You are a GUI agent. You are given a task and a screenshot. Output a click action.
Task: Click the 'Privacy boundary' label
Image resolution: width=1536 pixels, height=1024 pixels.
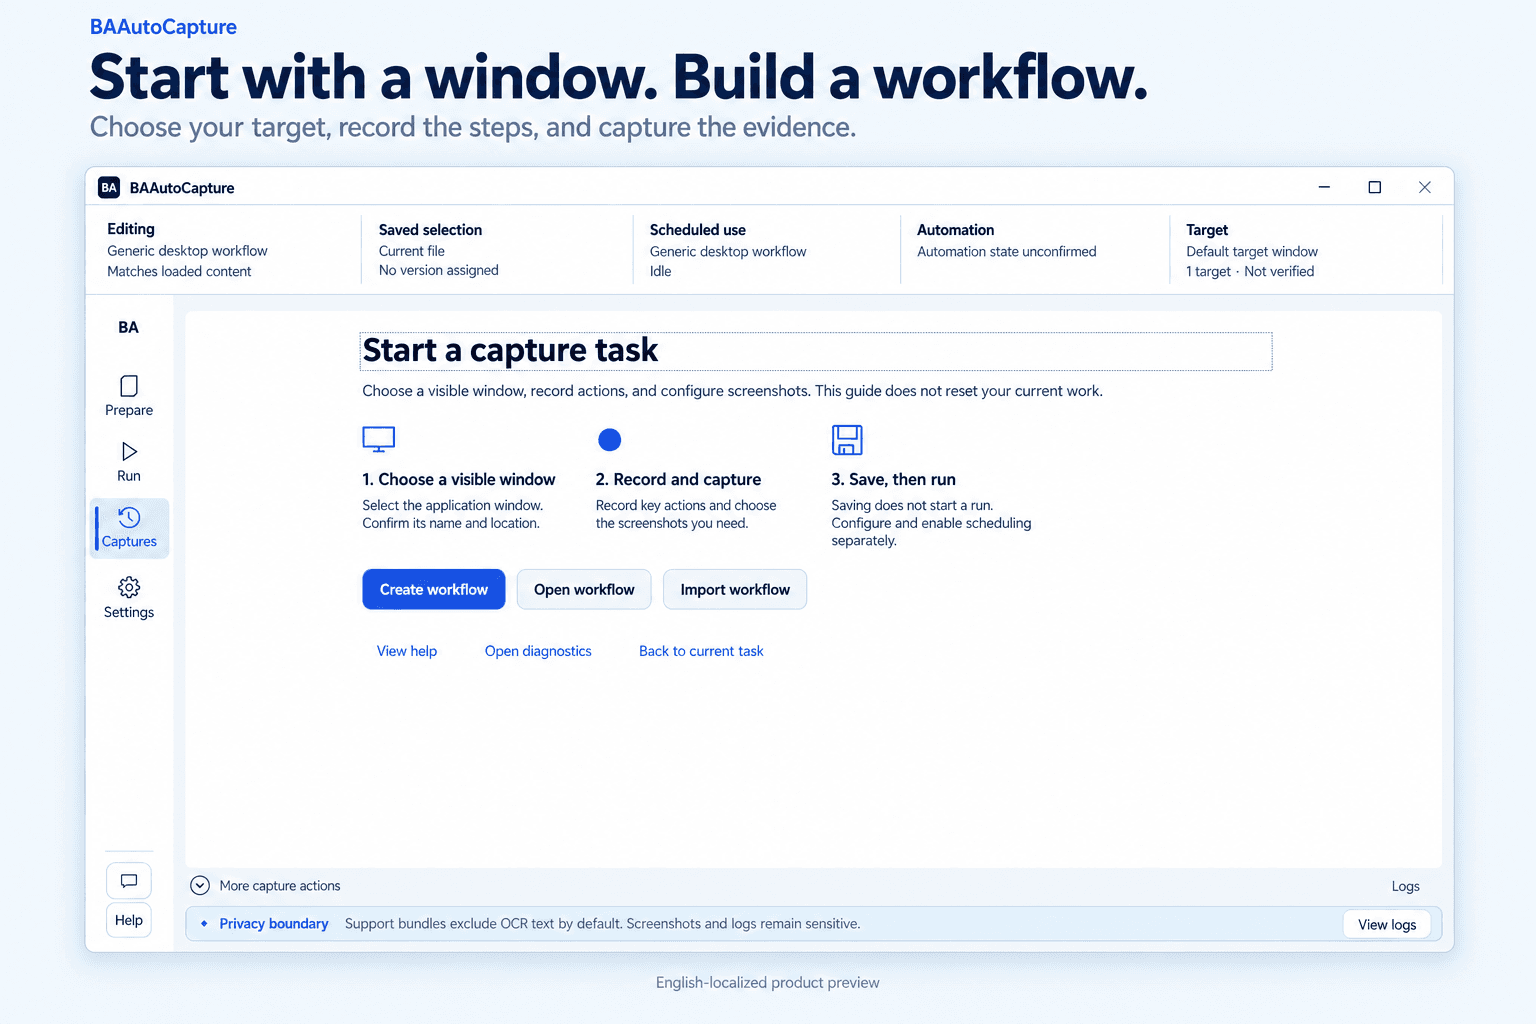pyautogui.click(x=274, y=924)
